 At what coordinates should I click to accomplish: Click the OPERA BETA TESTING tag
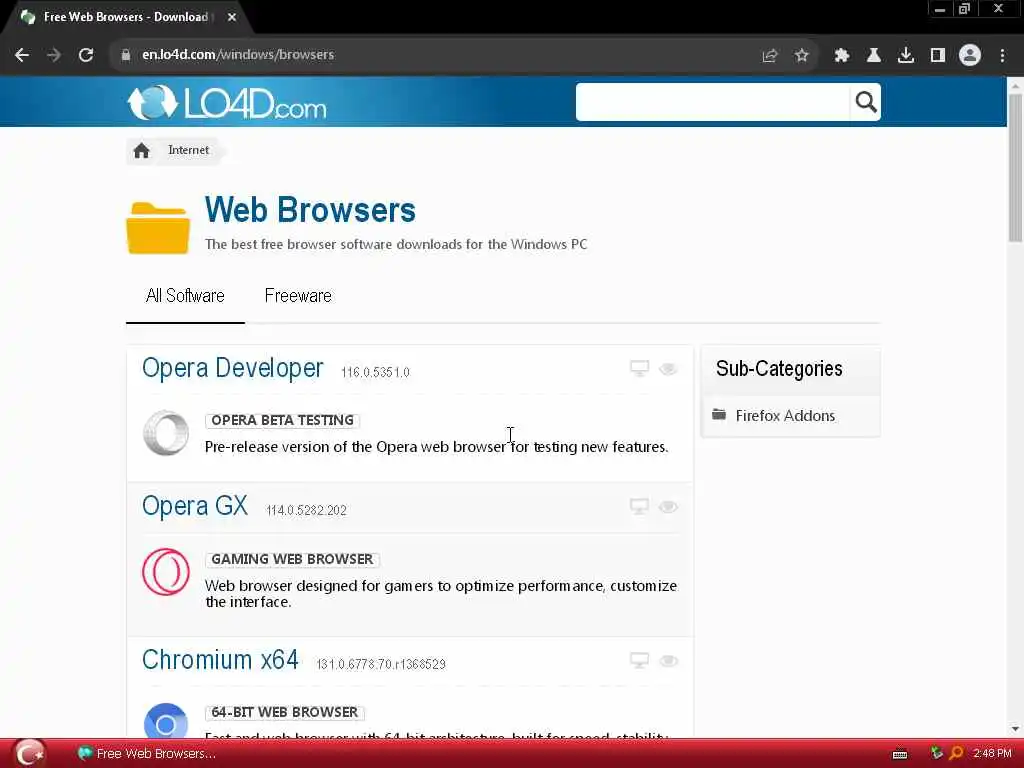(x=283, y=421)
